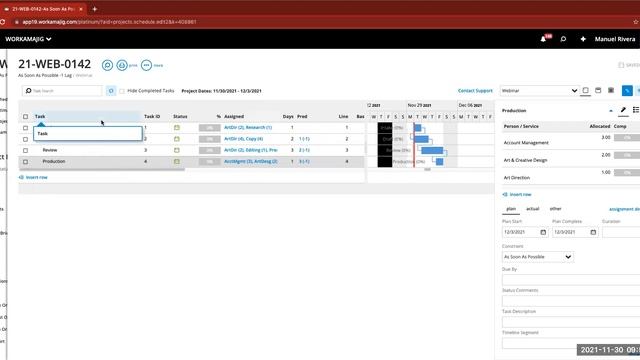Click the Due By input field
640x360 pixels.
point(571,280)
